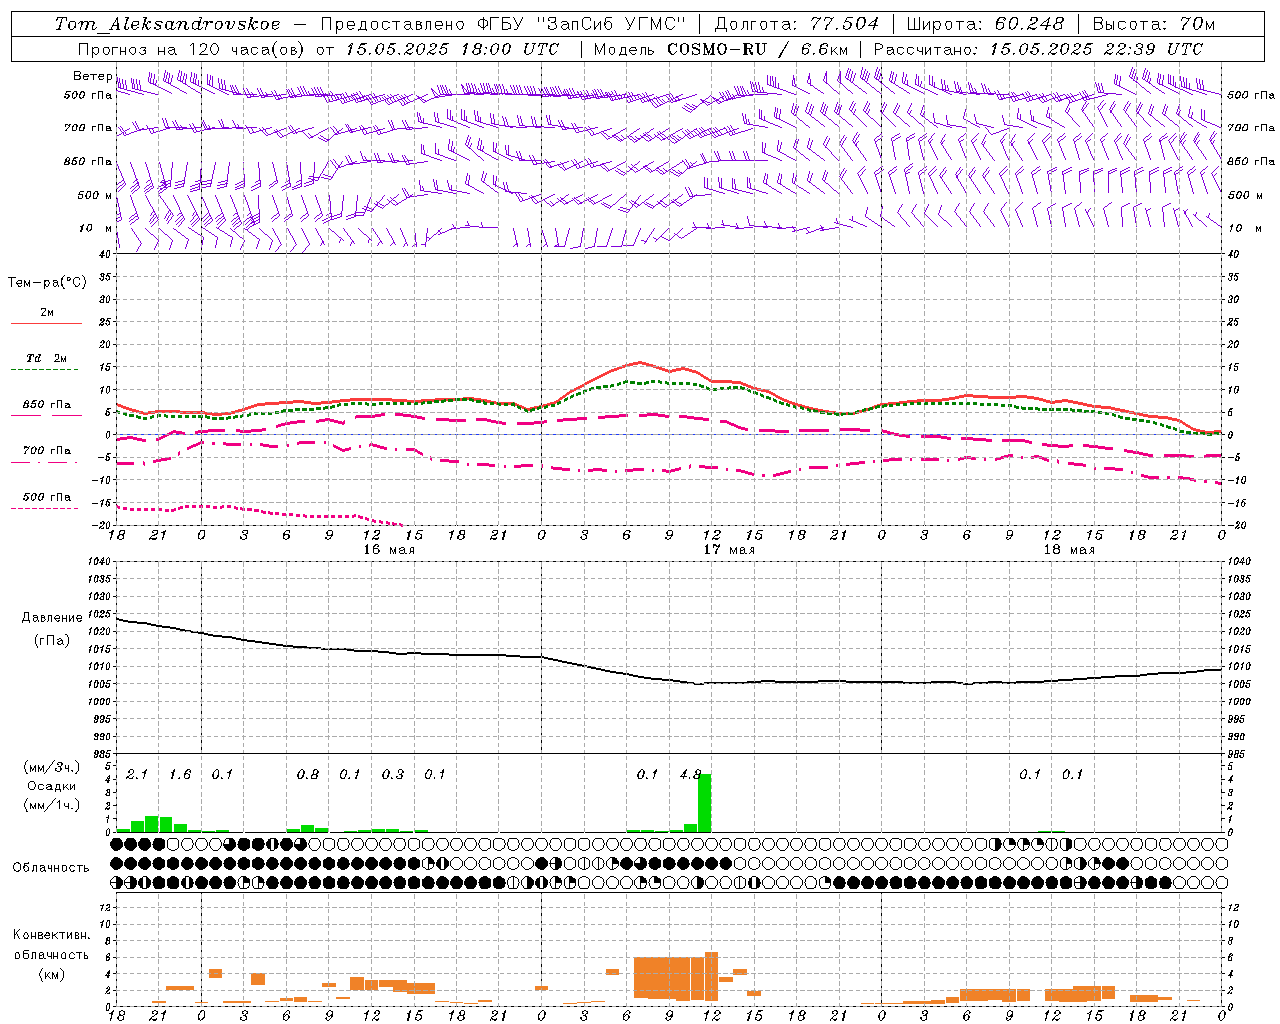Image resolution: width=1280 pixels, height=1024 pixels.
Task: Click the 'Конвективн.' convective cloud label
Action: click(52, 934)
